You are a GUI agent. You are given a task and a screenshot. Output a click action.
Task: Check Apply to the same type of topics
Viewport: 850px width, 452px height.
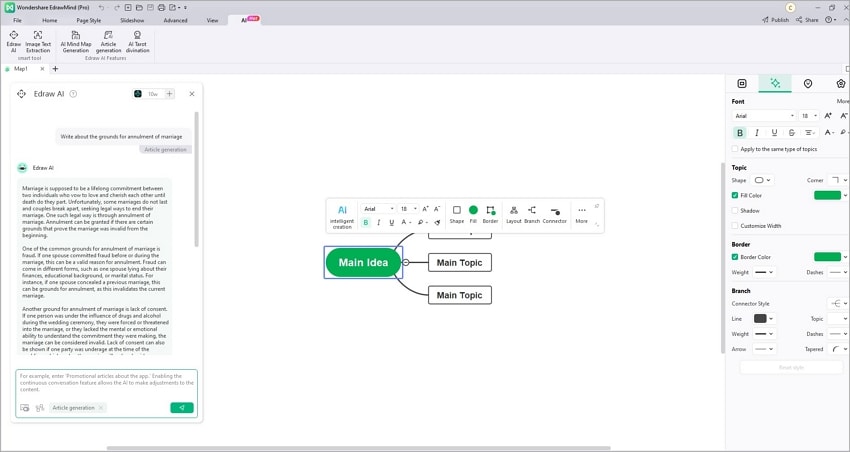point(735,148)
